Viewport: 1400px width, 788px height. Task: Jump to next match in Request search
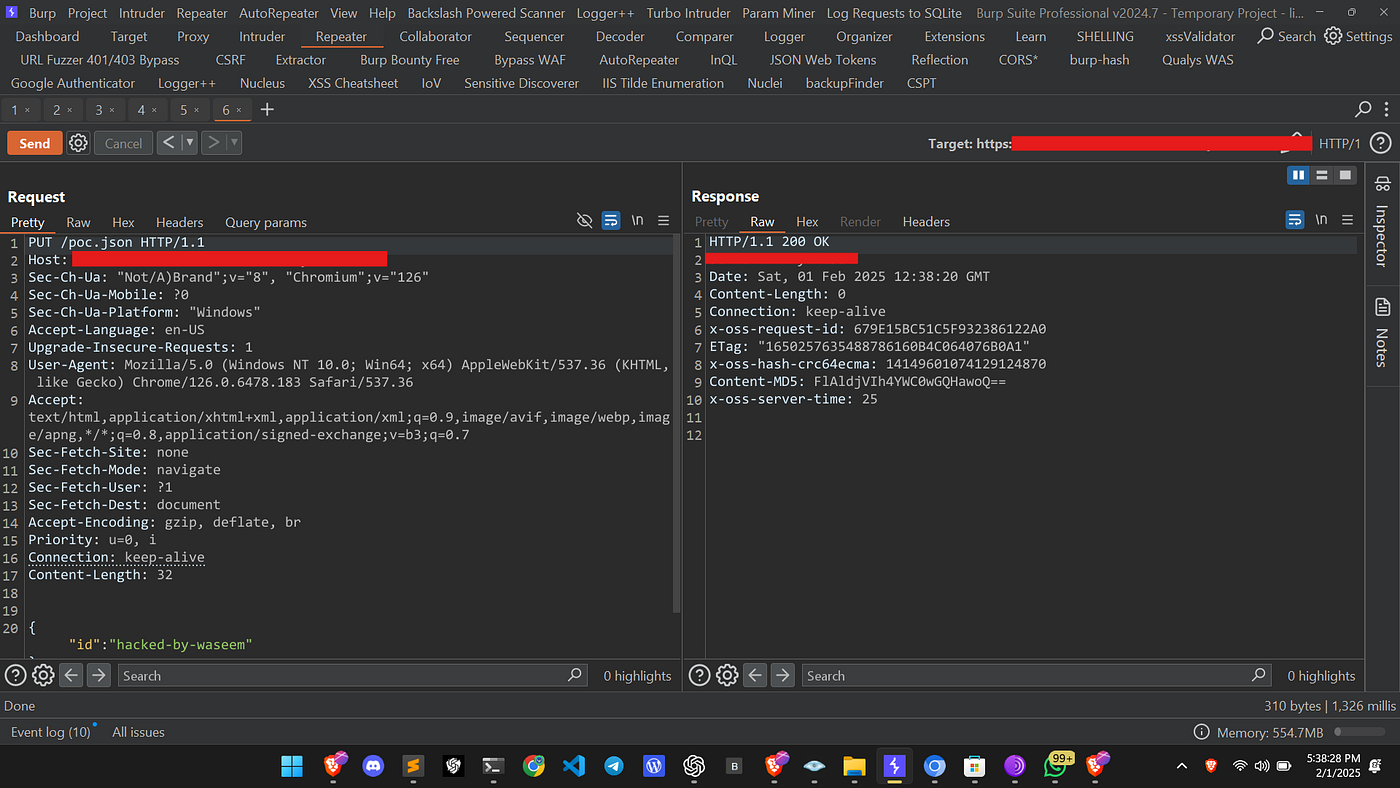point(98,675)
